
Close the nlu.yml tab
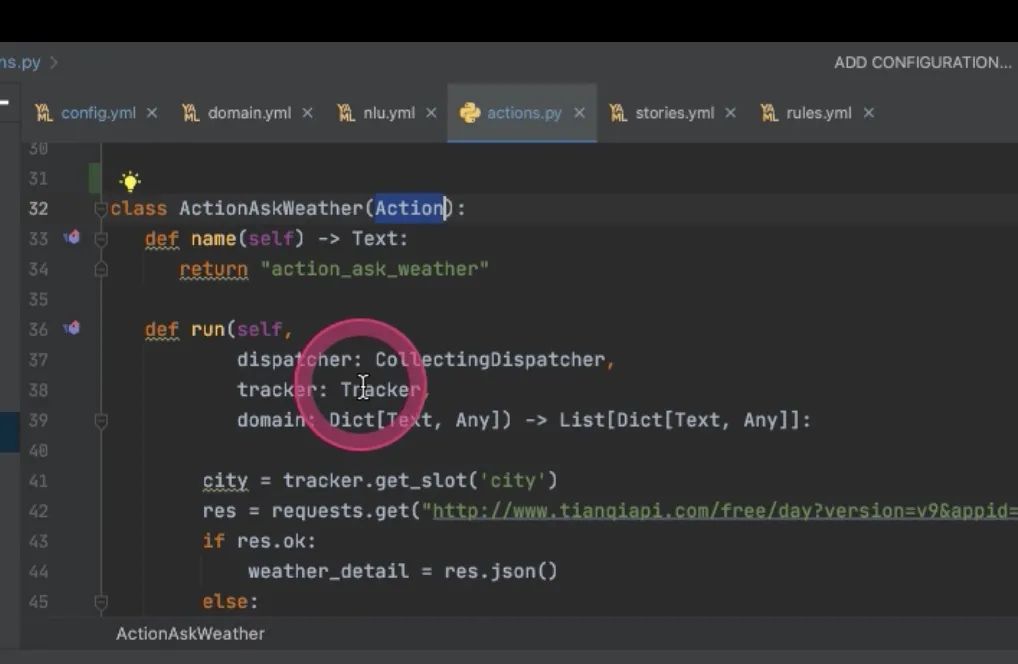coord(431,113)
